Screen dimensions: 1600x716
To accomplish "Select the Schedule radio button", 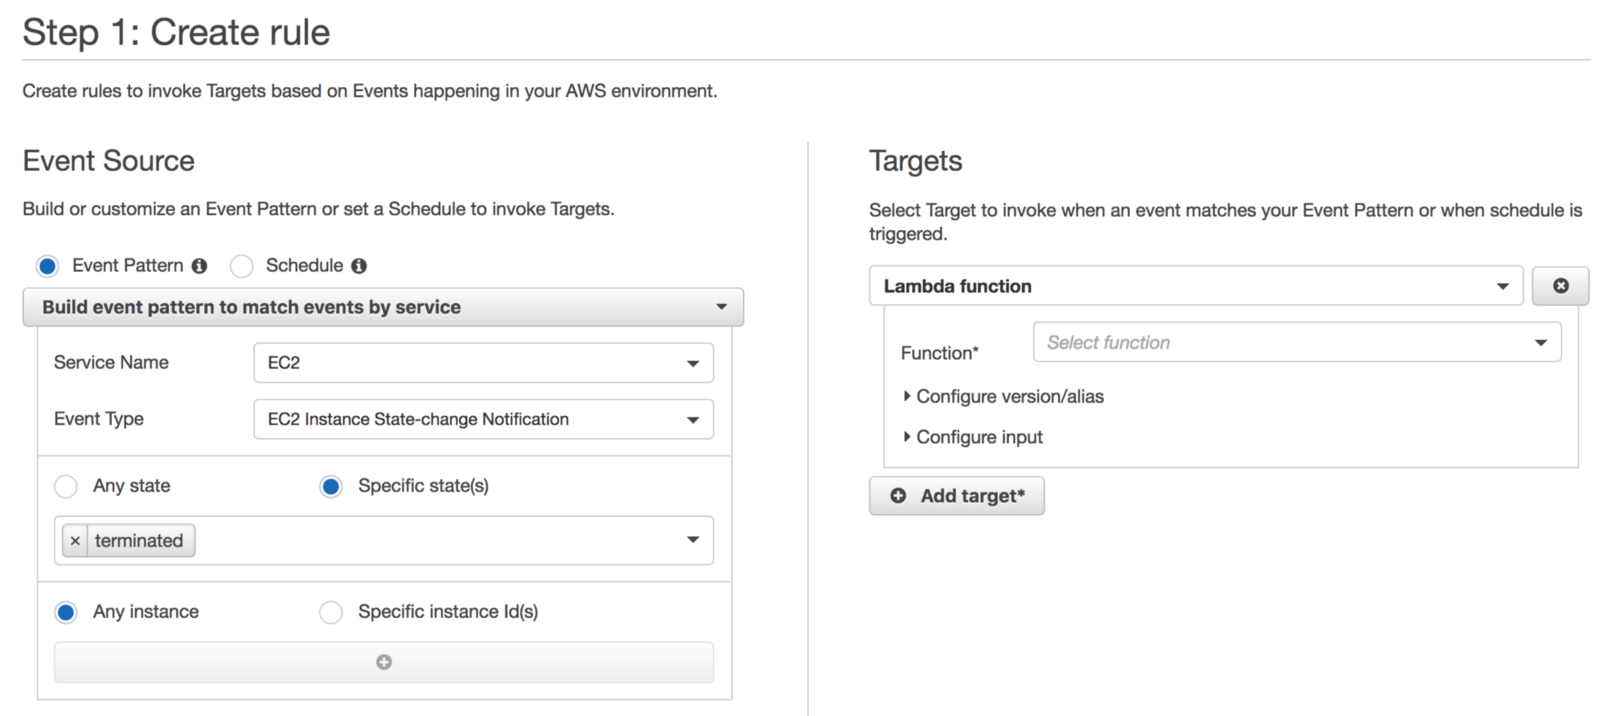I will (x=241, y=266).
